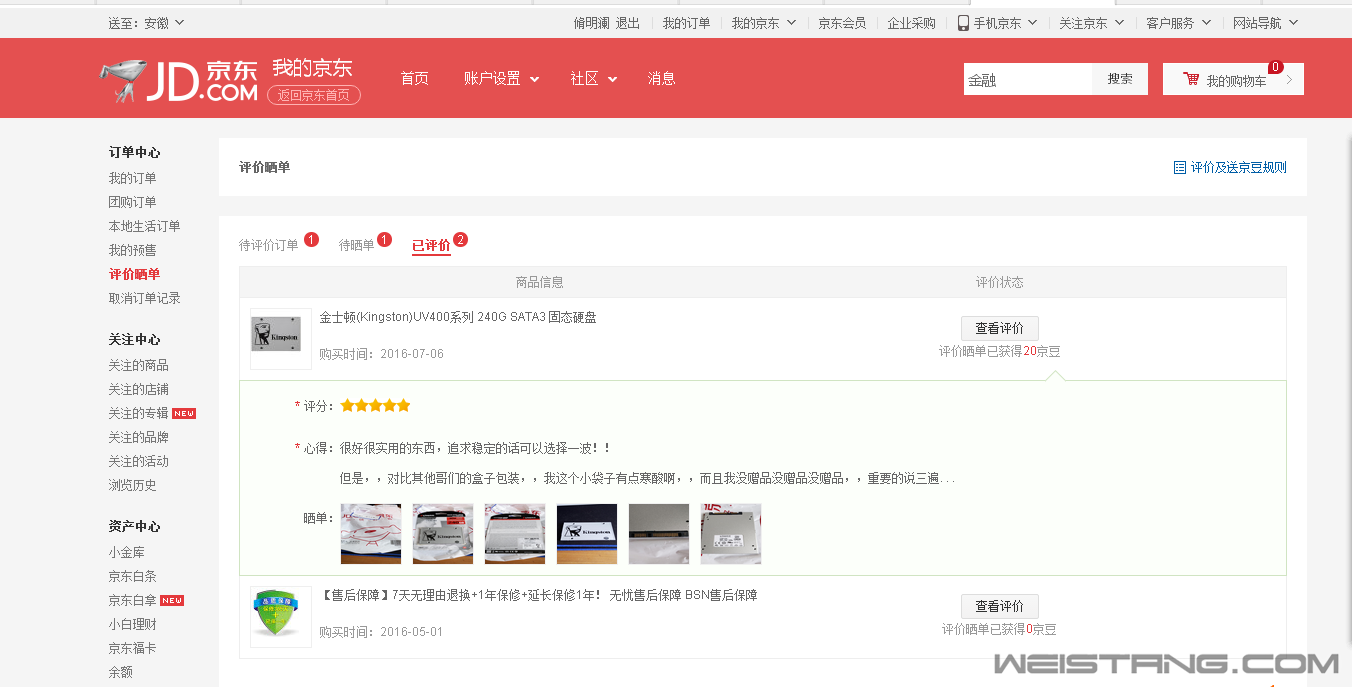The height and width of the screenshot is (687, 1352).
Task: Click 返回京东首页 button
Action: pyautogui.click(x=314, y=95)
